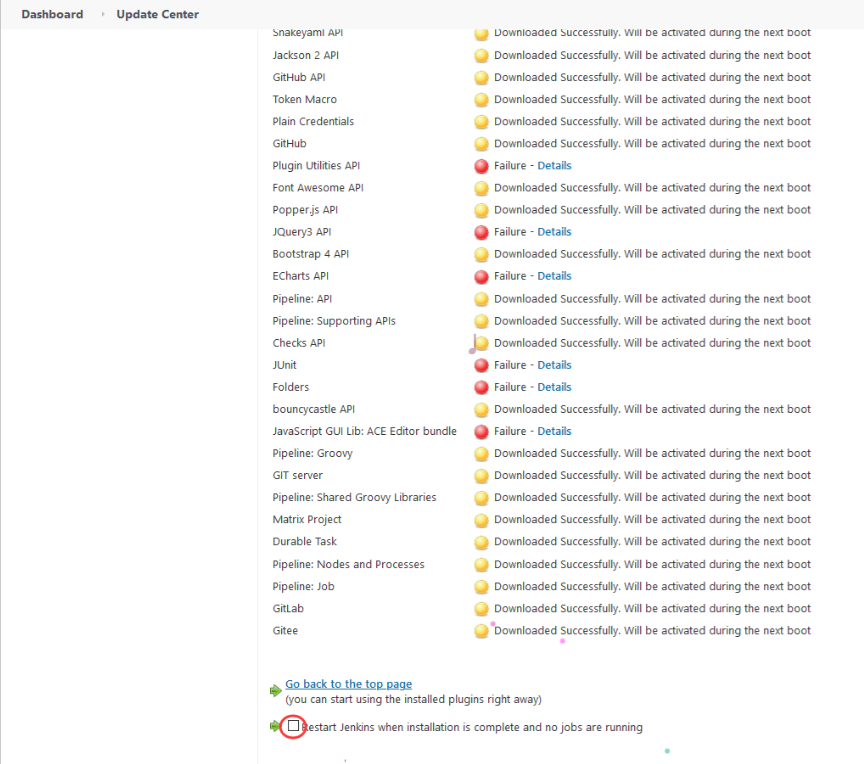Click the Pipeline: Groovy plugin name
Viewport: 864px width, 764px height.
coord(312,453)
